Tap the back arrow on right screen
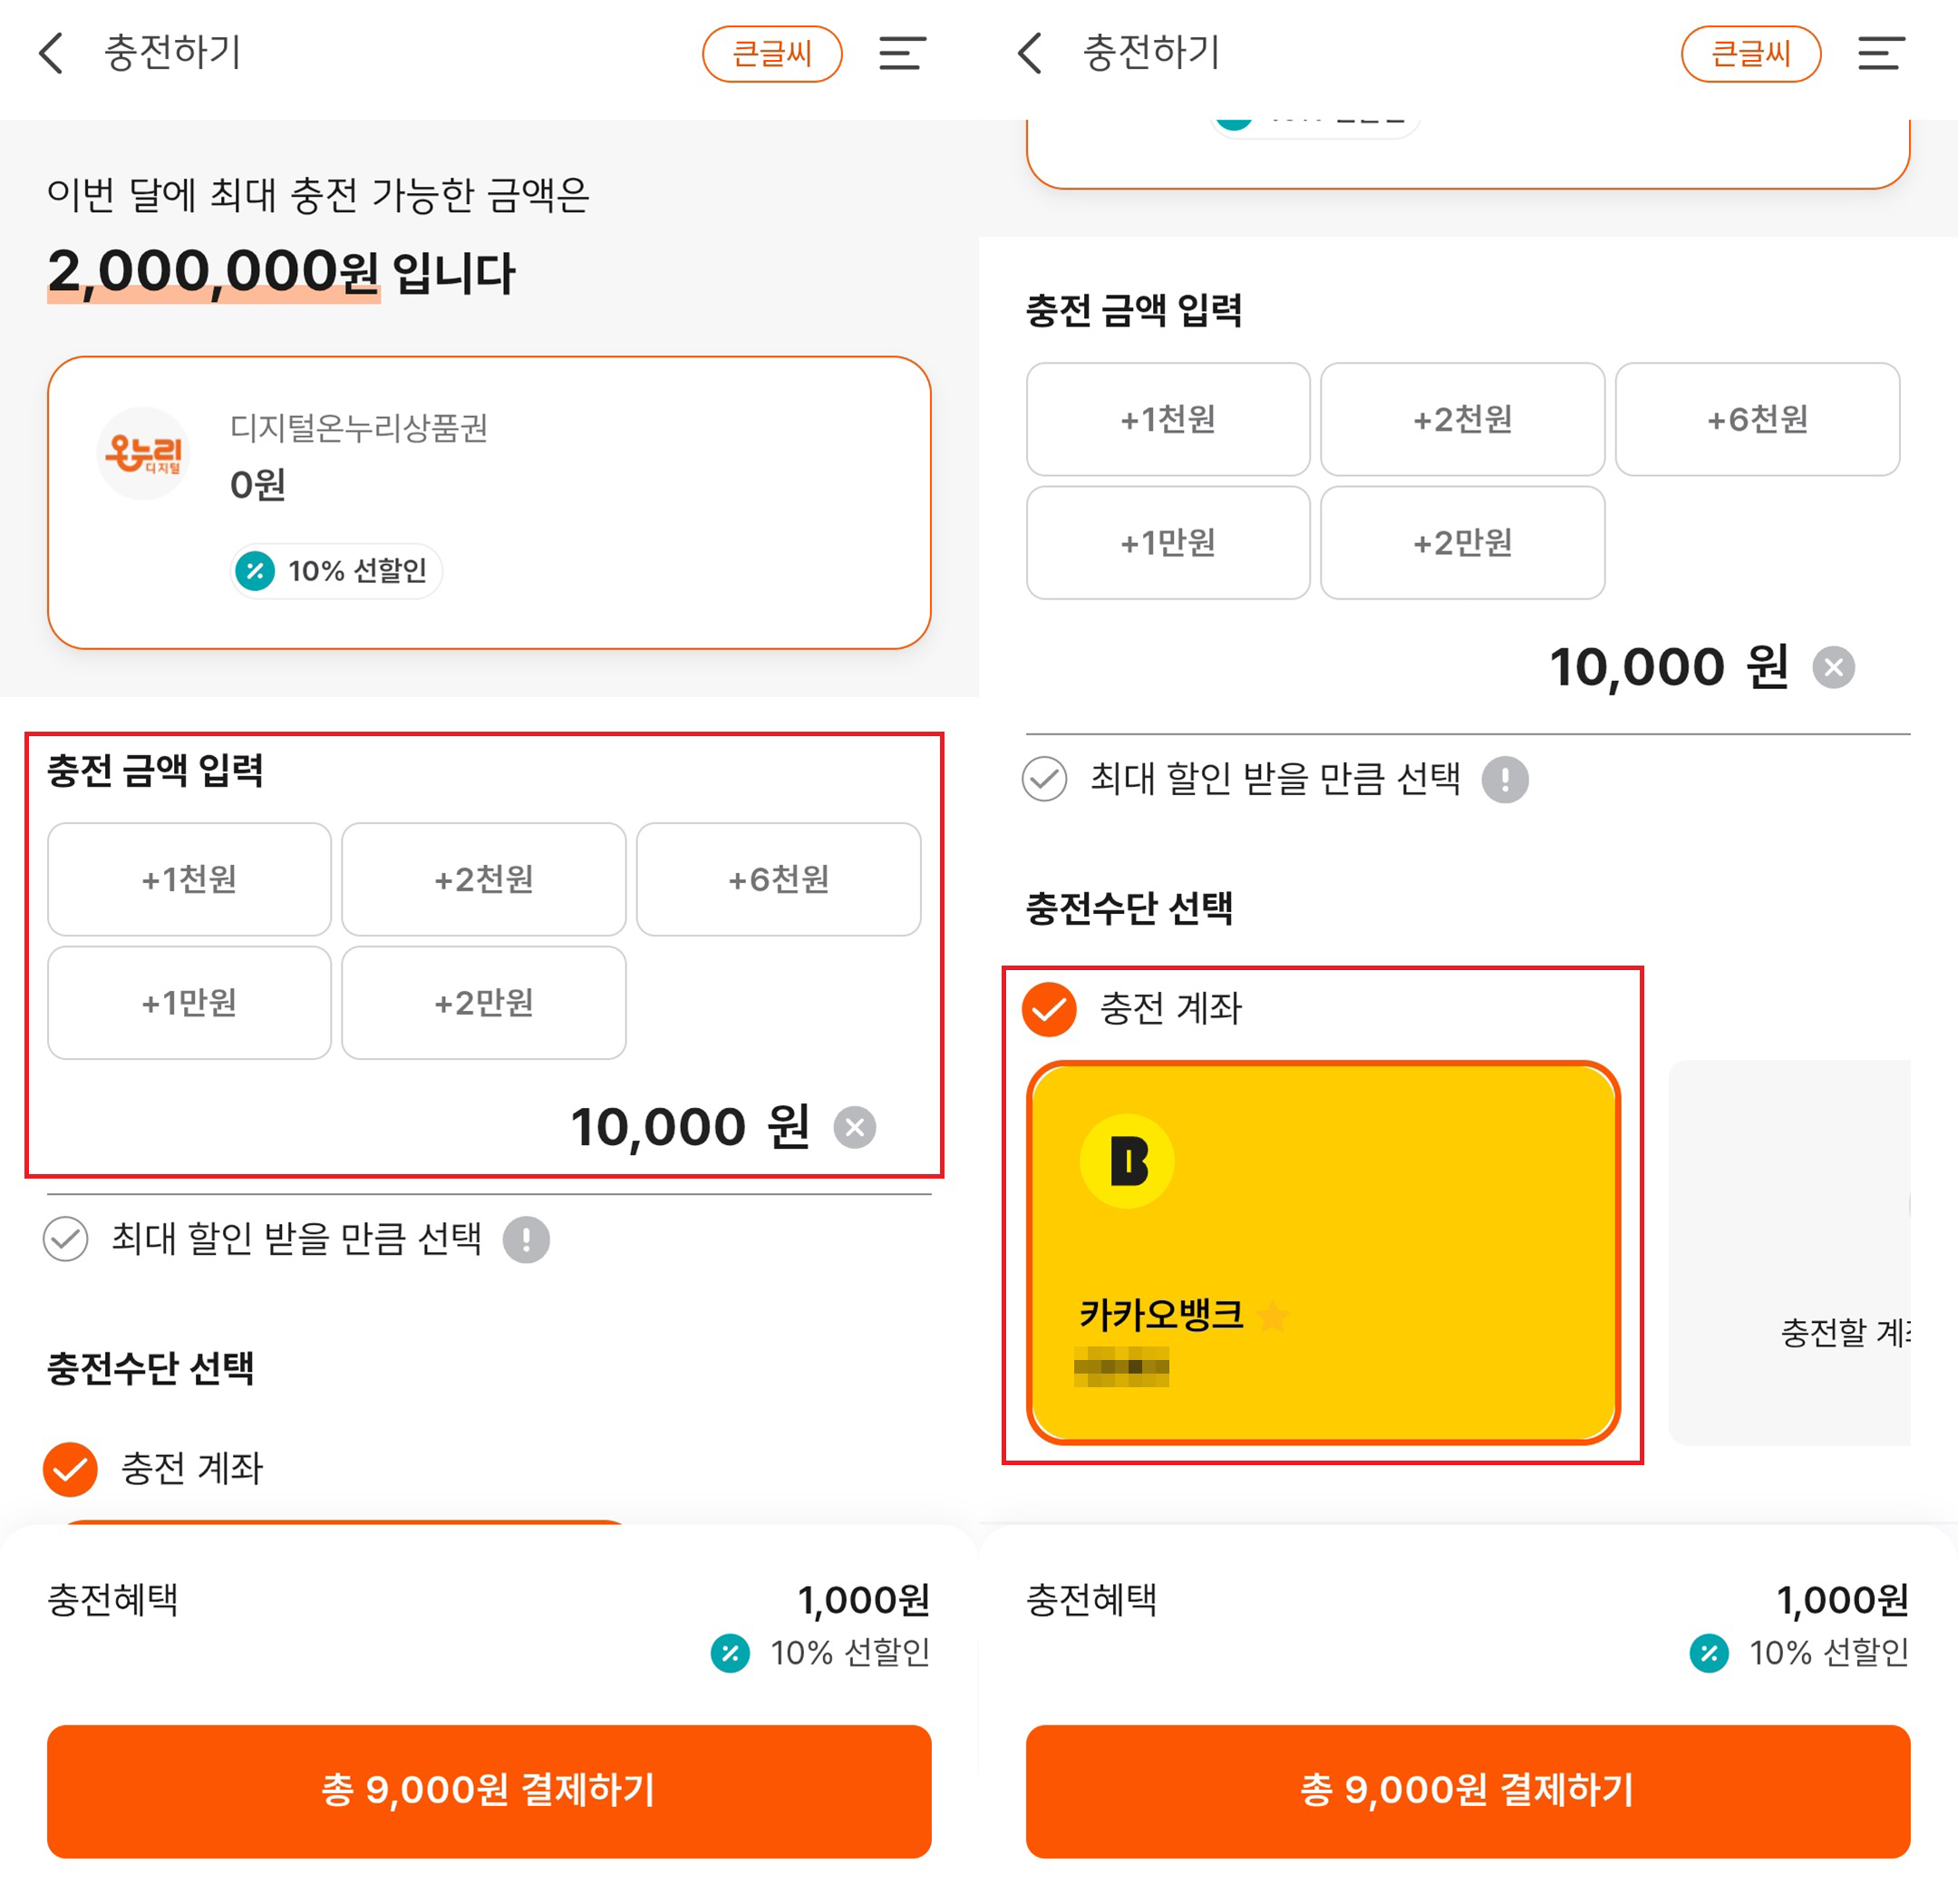The height and width of the screenshot is (1904, 1958). coord(1030,53)
